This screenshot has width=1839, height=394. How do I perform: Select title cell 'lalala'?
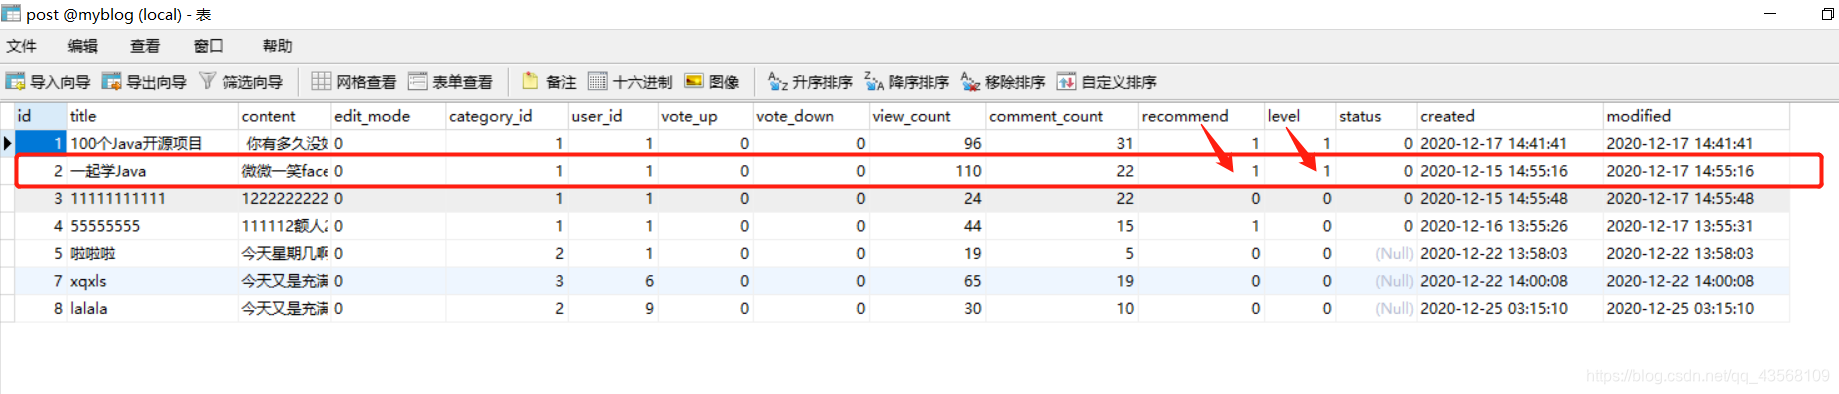153,308
